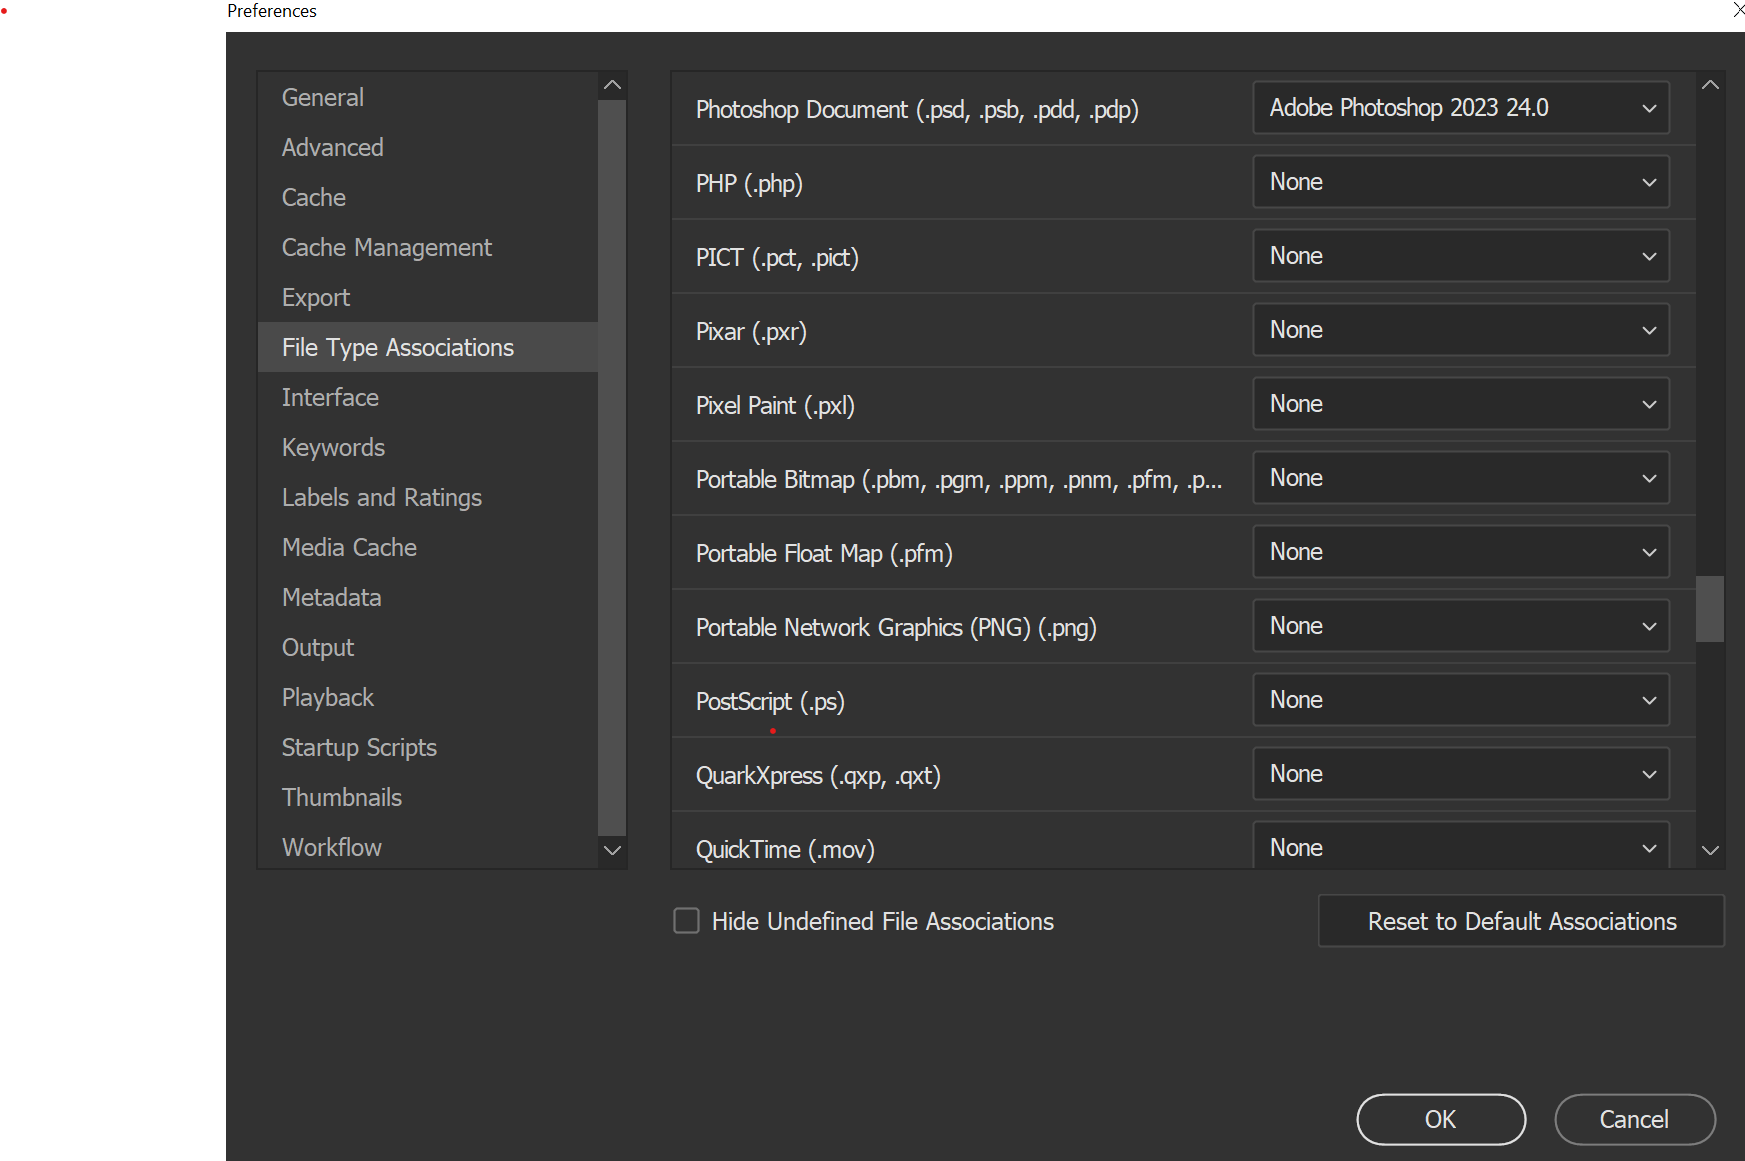Open the PHP file association dropdown
This screenshot has height=1161, width=1745.
click(1459, 181)
